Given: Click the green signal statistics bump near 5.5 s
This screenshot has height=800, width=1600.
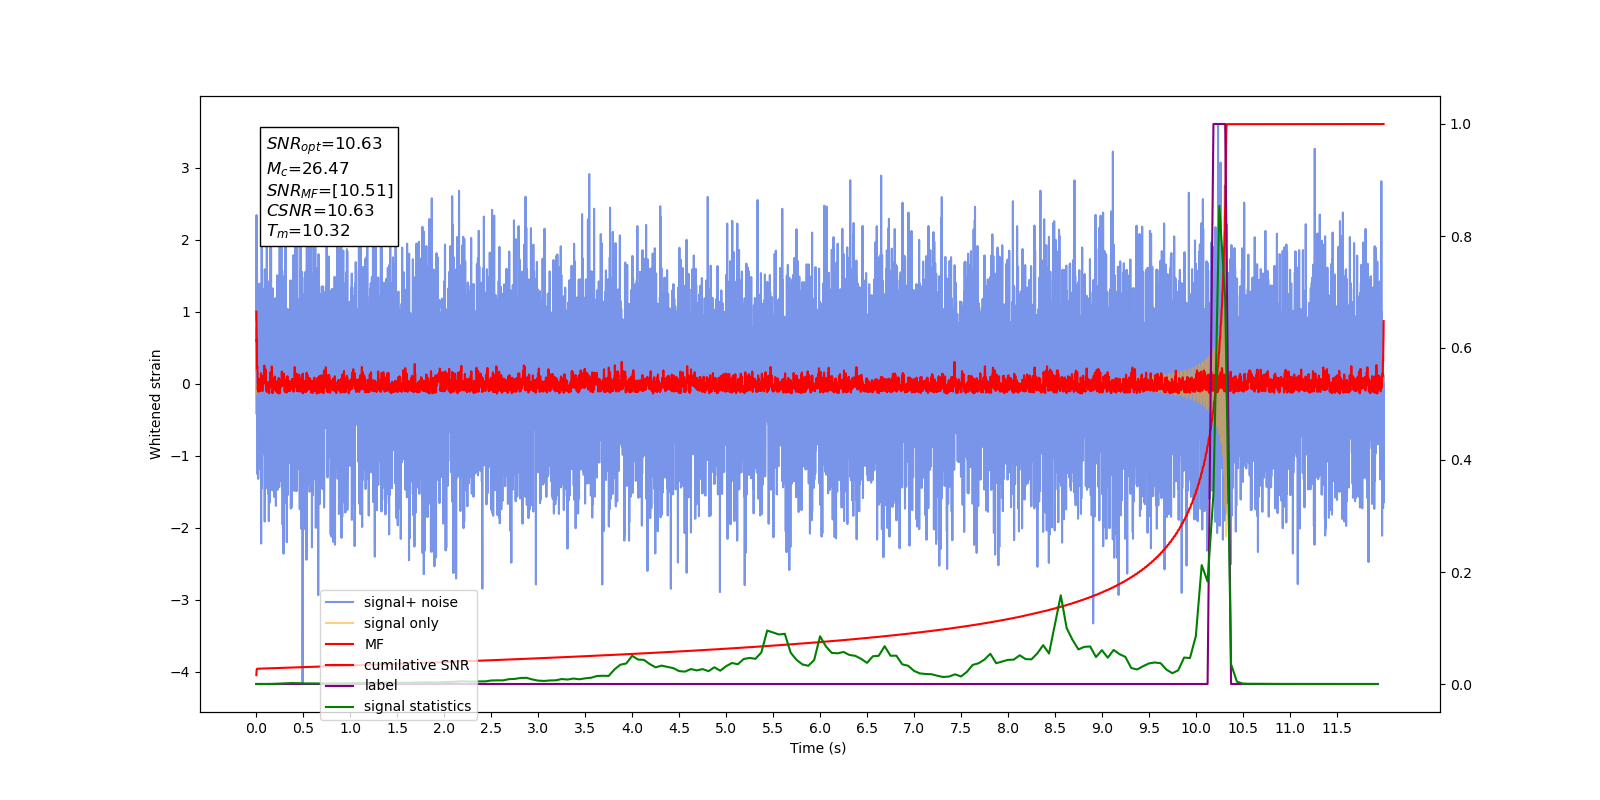Looking at the screenshot, I should pyautogui.click(x=774, y=633).
